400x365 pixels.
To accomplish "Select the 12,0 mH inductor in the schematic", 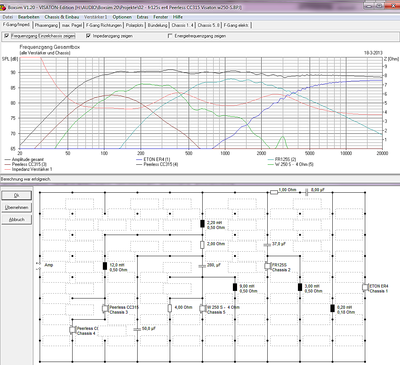I will click(x=105, y=266).
